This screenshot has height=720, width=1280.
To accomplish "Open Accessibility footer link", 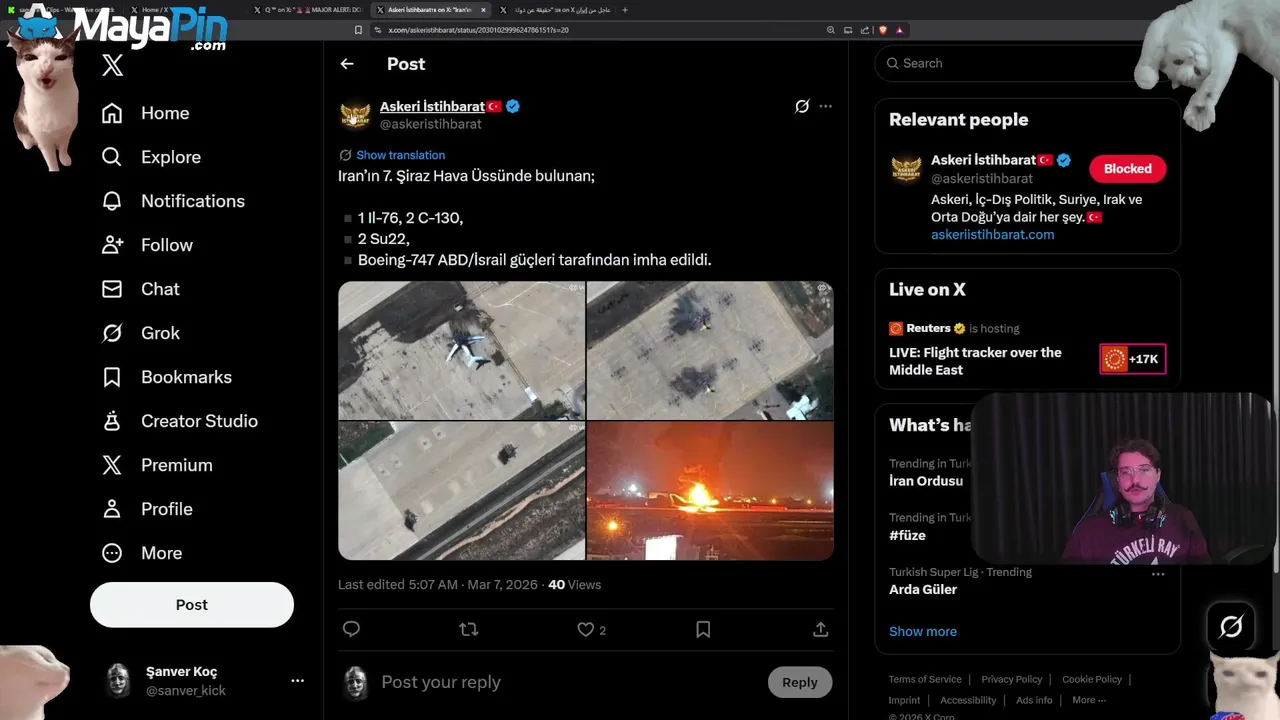I will pos(968,700).
